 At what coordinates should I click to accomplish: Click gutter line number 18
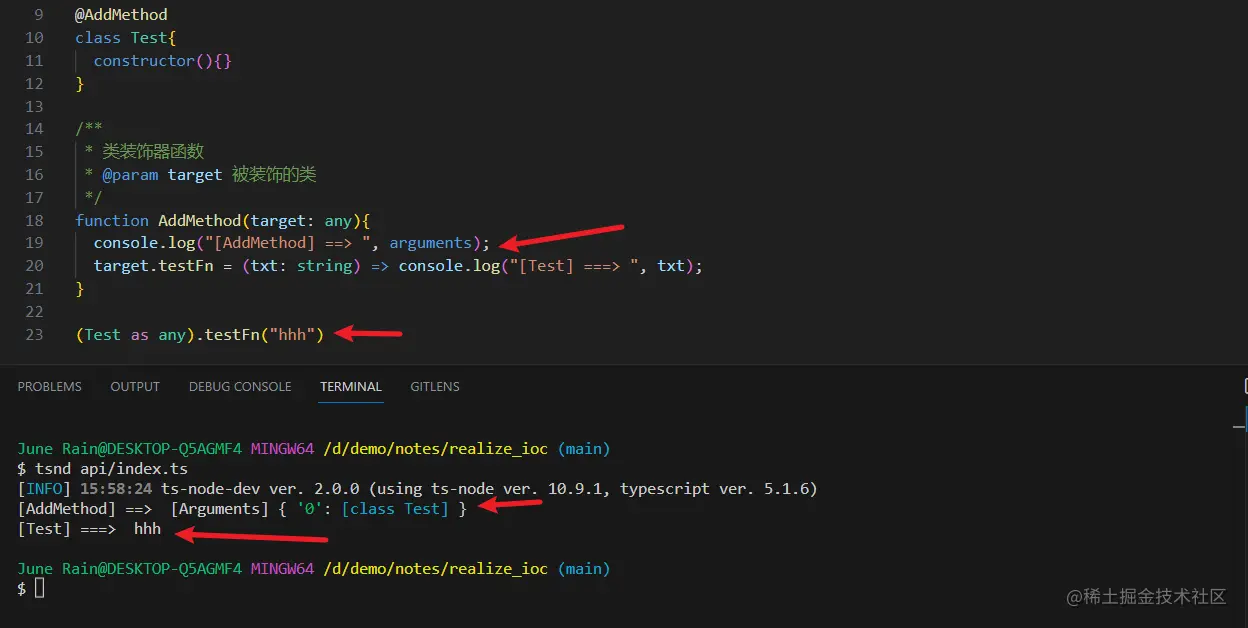[x=34, y=220]
